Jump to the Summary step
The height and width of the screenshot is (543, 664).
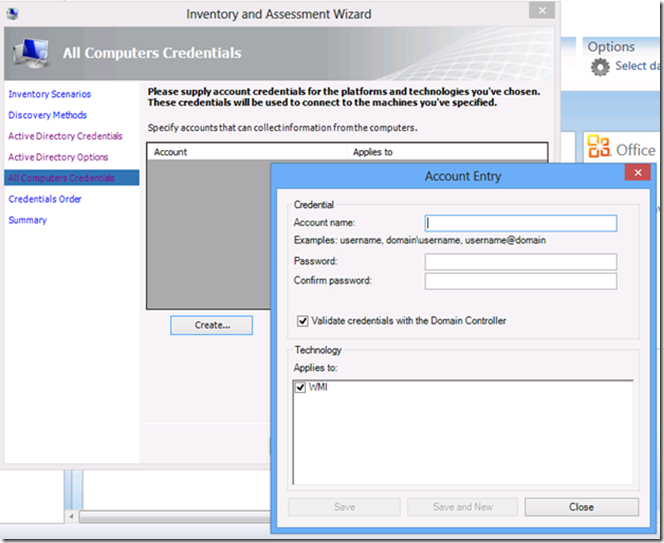28,220
